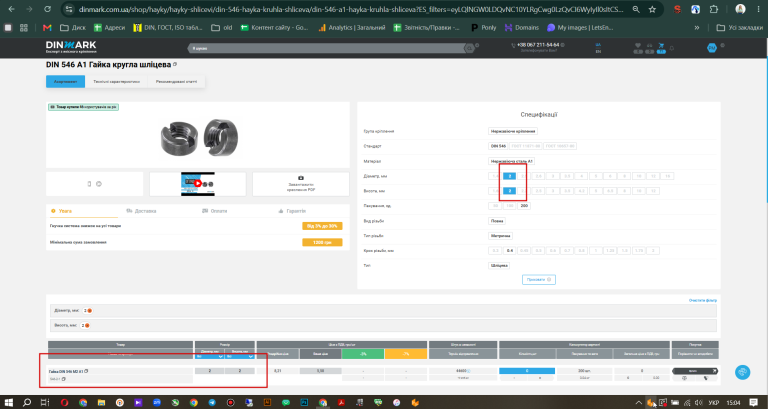Bookmark this page with the star icon

pyautogui.click(x=652, y=9)
